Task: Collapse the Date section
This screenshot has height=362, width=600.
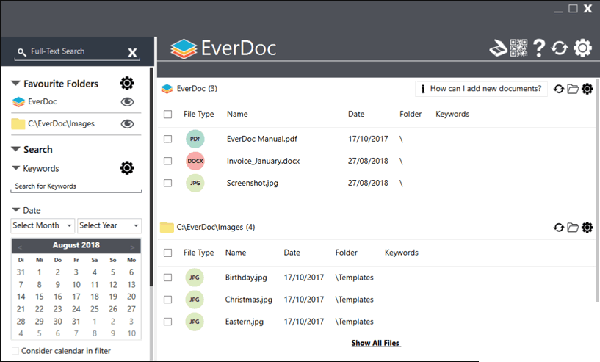Action: (16, 210)
